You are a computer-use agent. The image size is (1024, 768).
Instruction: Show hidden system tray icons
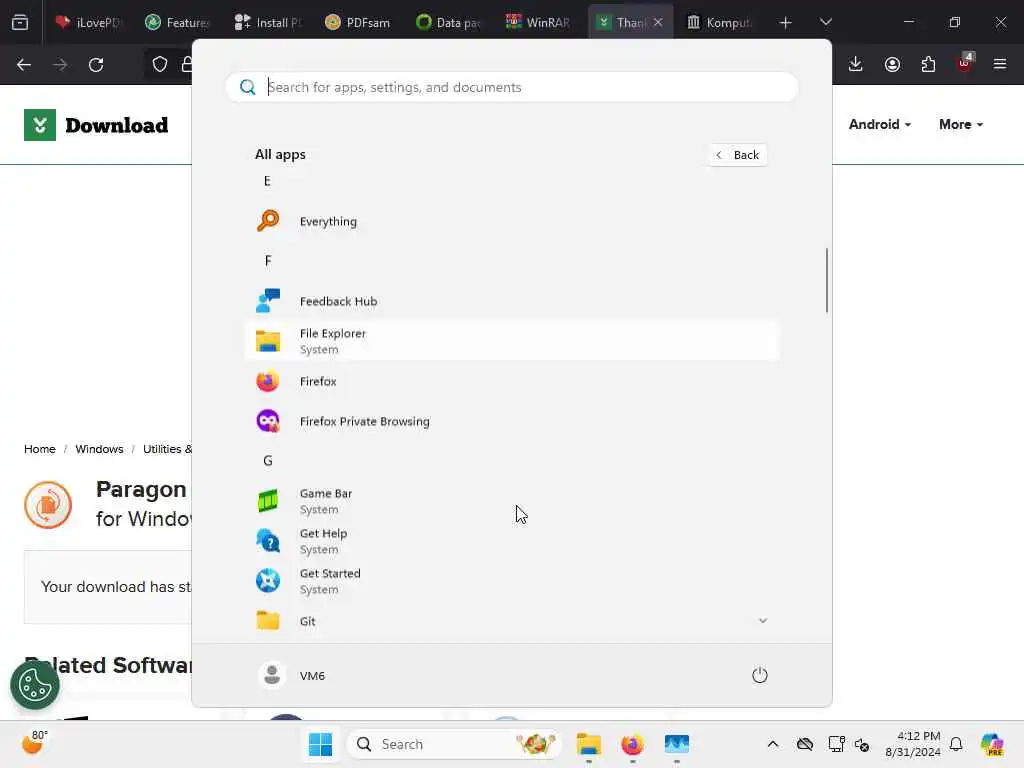773,744
